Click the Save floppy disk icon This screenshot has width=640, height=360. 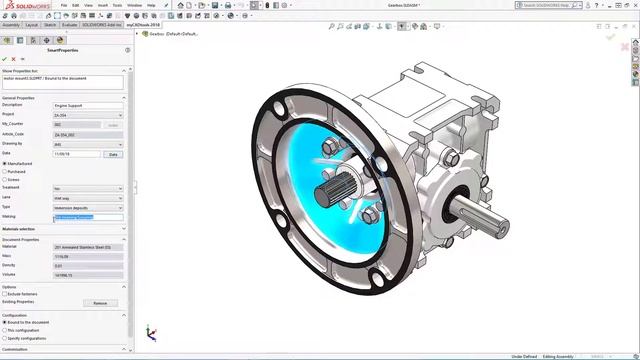click(x=215, y=5)
